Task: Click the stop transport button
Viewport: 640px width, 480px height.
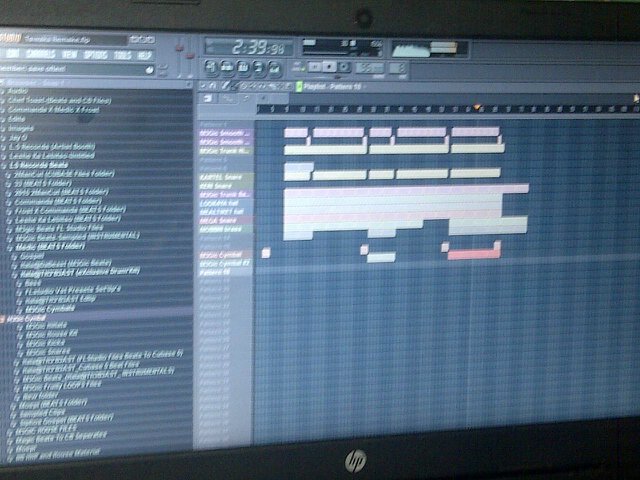Action: (329, 66)
